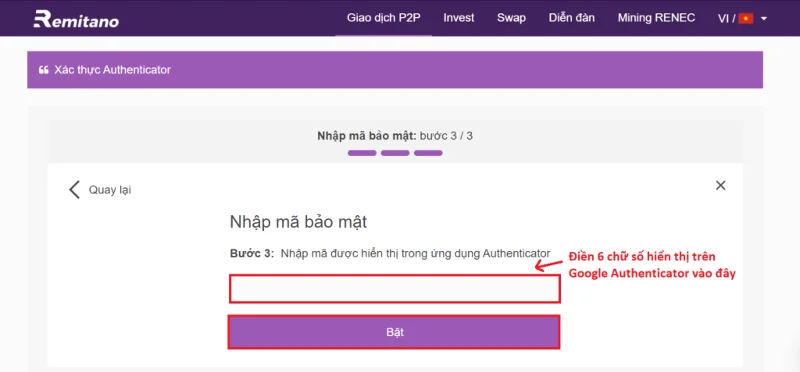Select the first step progress pill
This screenshot has height=372, width=800.
(362, 153)
